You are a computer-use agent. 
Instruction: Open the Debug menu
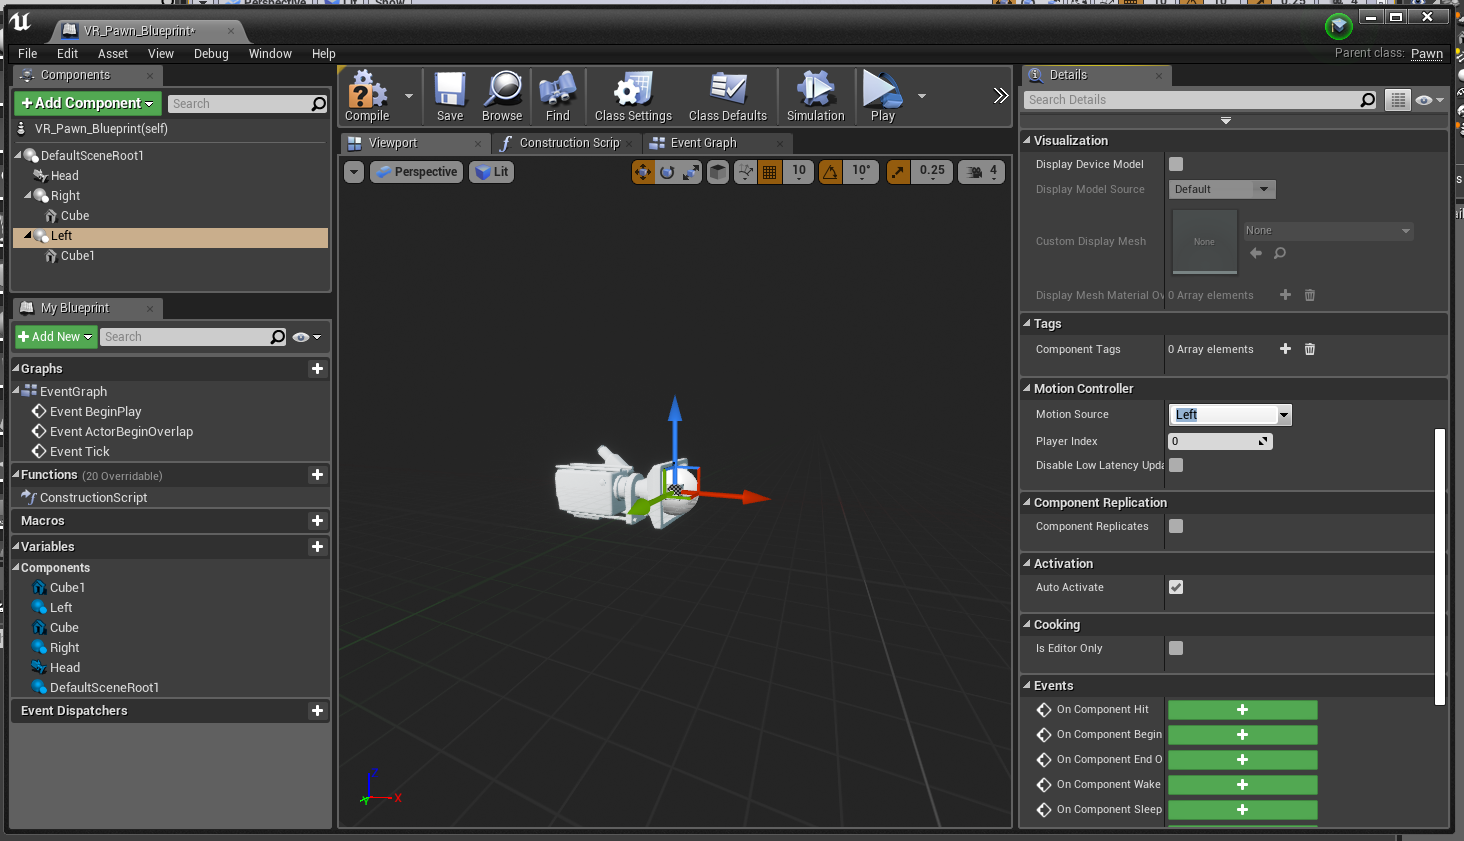click(x=211, y=54)
